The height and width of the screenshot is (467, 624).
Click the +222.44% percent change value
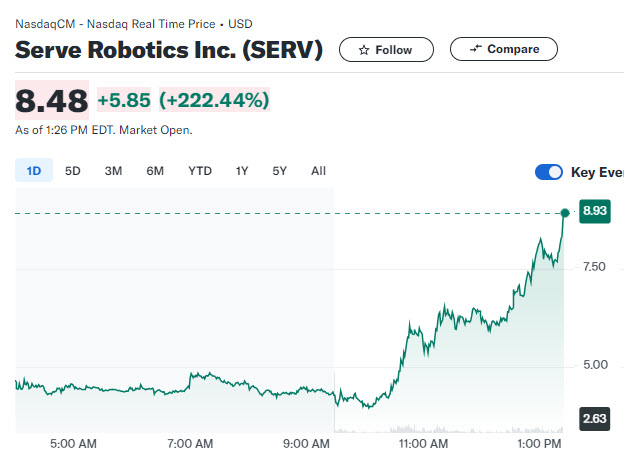pyautogui.click(x=214, y=100)
